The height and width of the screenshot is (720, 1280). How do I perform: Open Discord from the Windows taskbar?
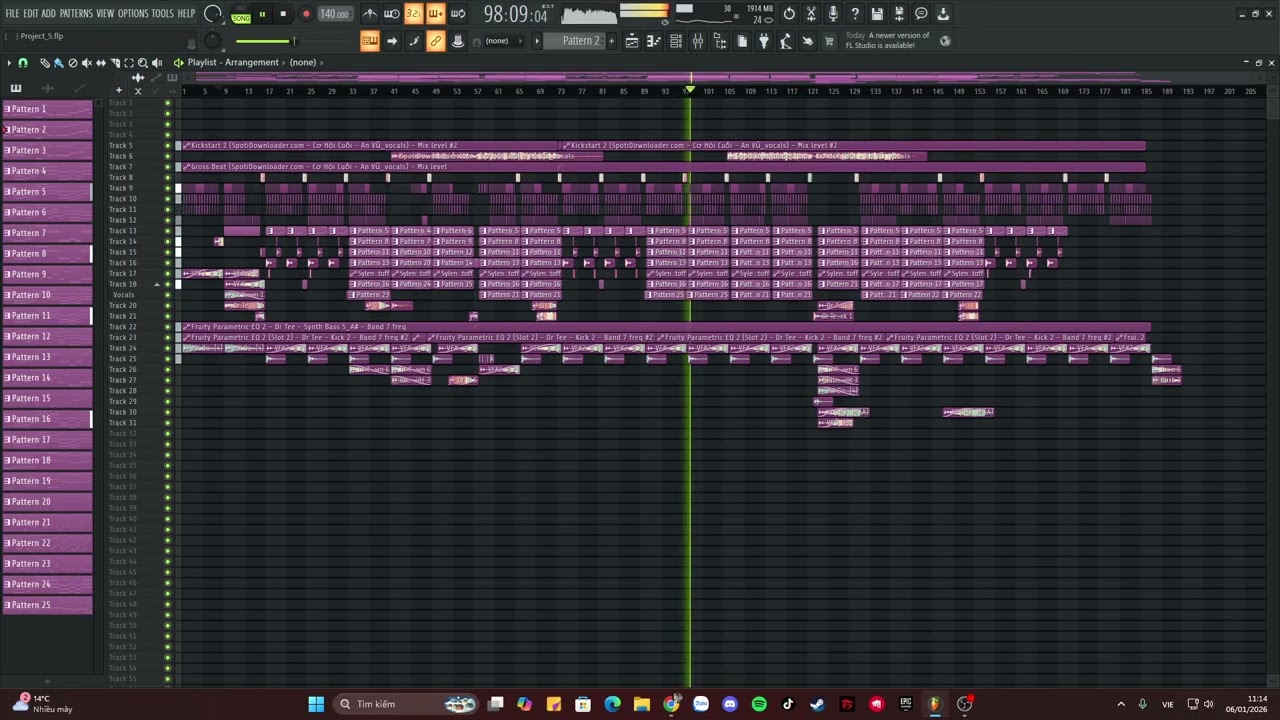coord(730,704)
